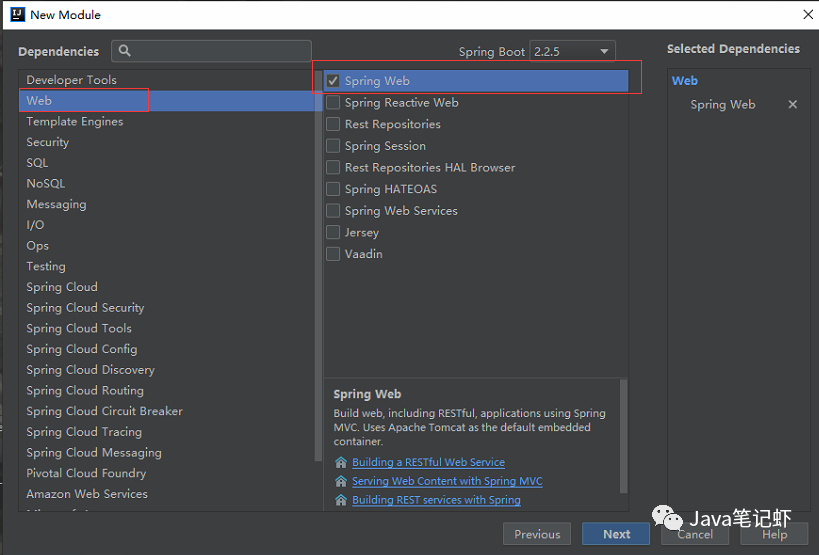Screen dimensions: 819x555
Task: Click the dependencies search input field
Action: tap(212, 51)
